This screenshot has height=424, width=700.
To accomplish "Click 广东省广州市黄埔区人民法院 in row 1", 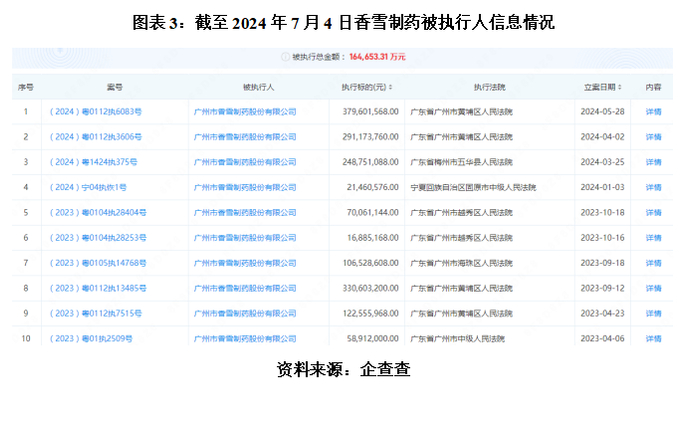I will click(462, 112).
